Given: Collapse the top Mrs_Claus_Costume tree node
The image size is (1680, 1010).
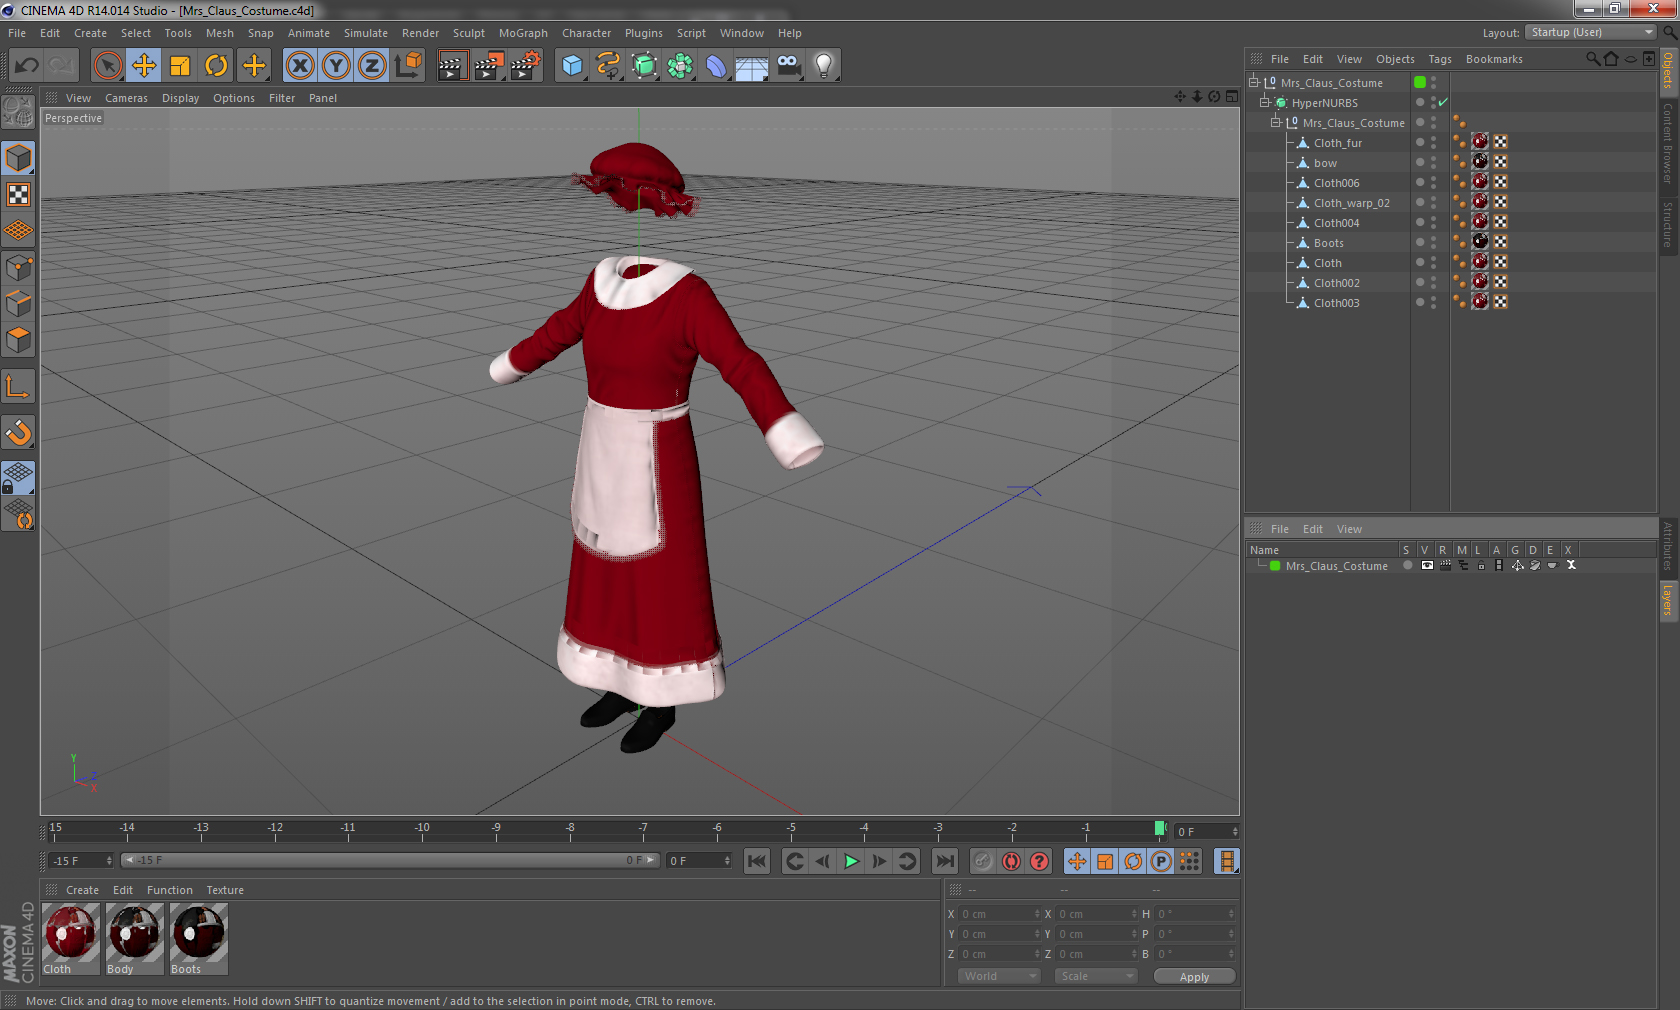Looking at the screenshot, I should (1253, 82).
